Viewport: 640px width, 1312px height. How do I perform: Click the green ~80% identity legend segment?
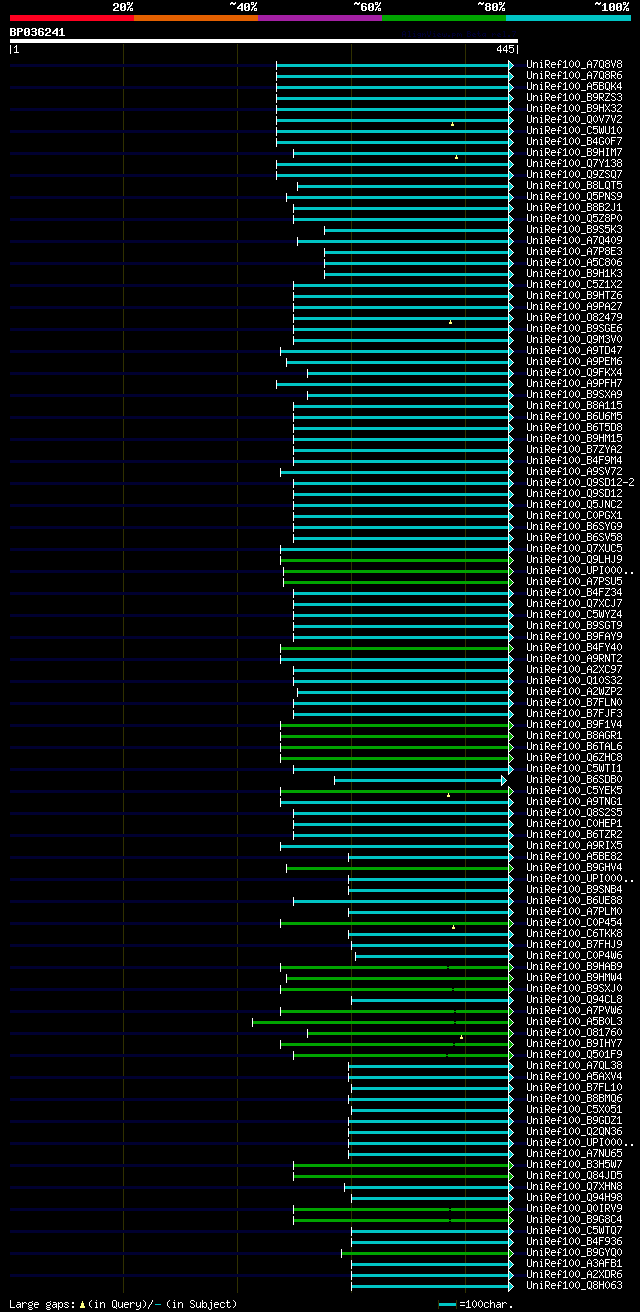[x=444, y=18]
